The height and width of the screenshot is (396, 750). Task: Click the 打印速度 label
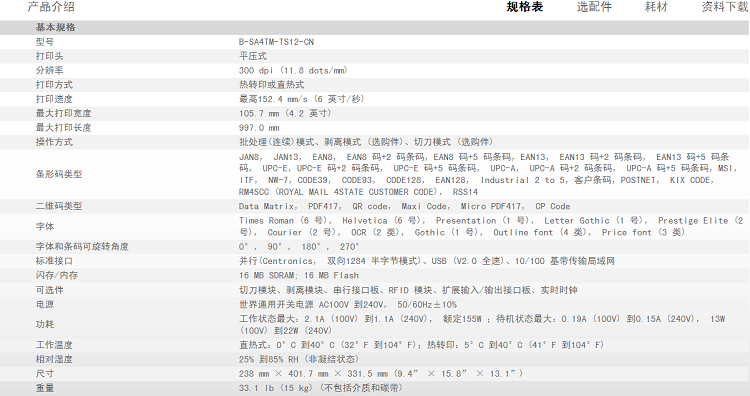pyautogui.click(x=54, y=99)
